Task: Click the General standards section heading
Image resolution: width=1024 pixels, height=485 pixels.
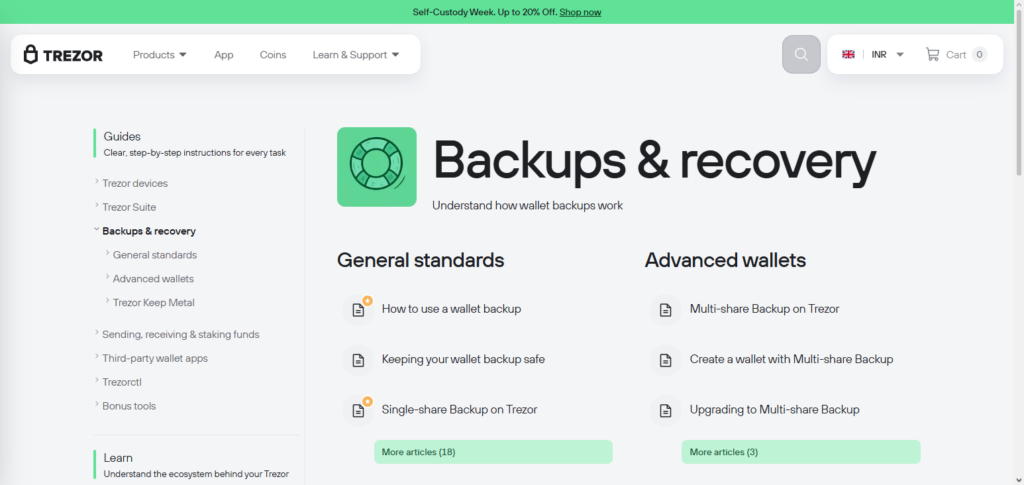Action: (421, 260)
